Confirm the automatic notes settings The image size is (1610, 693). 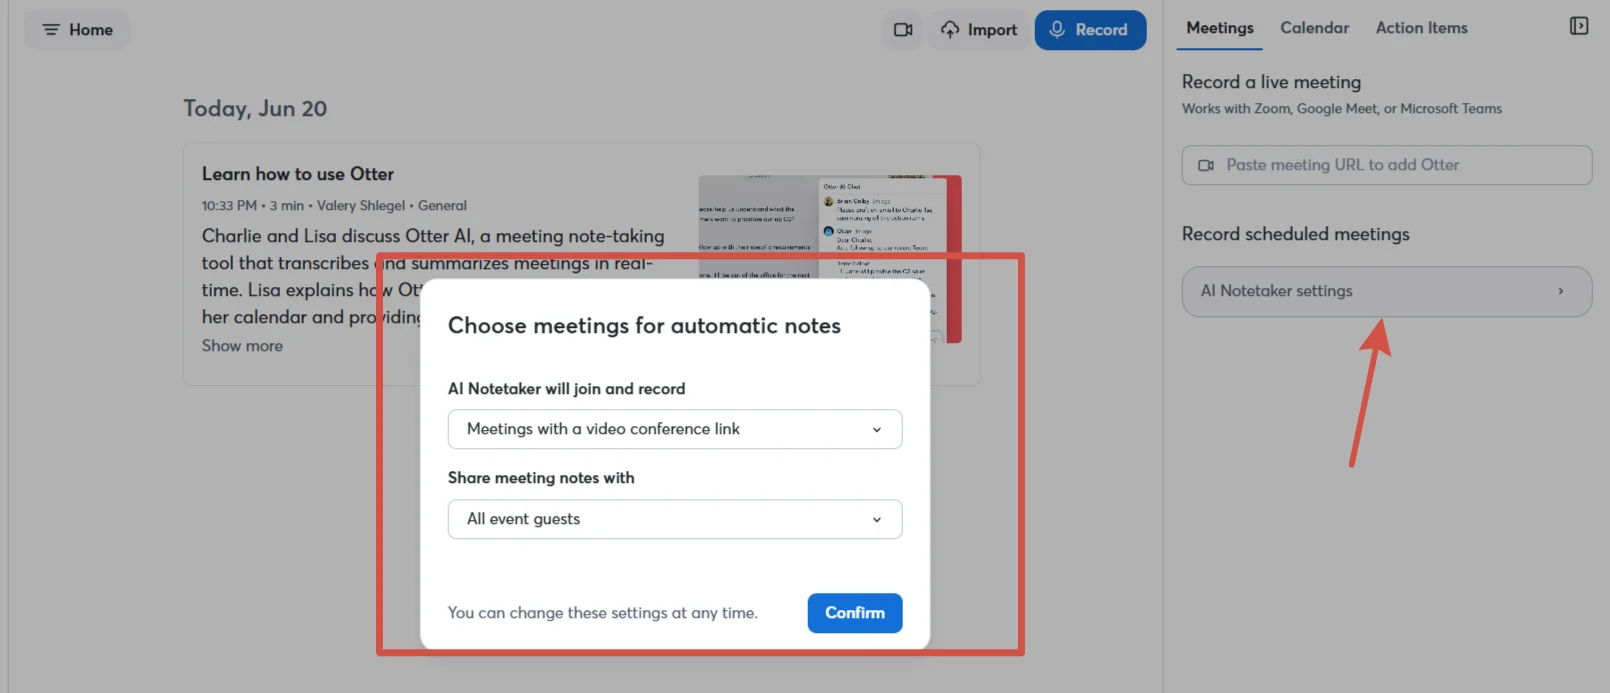point(855,613)
